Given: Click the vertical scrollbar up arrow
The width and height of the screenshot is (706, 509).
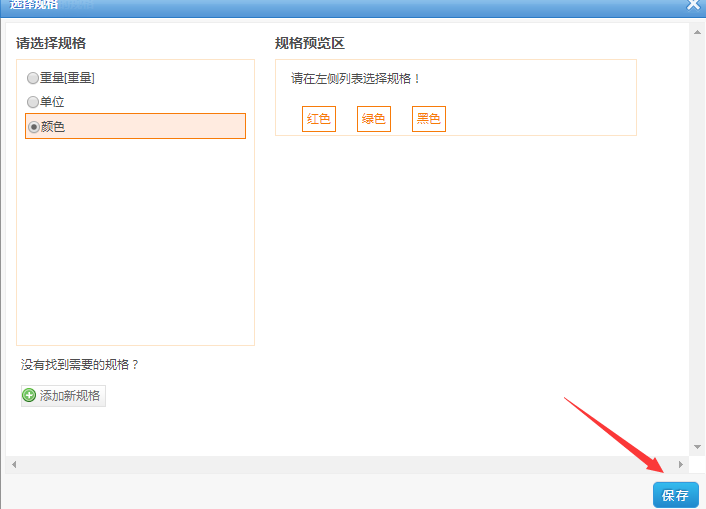Looking at the screenshot, I should pyautogui.click(x=697, y=32).
